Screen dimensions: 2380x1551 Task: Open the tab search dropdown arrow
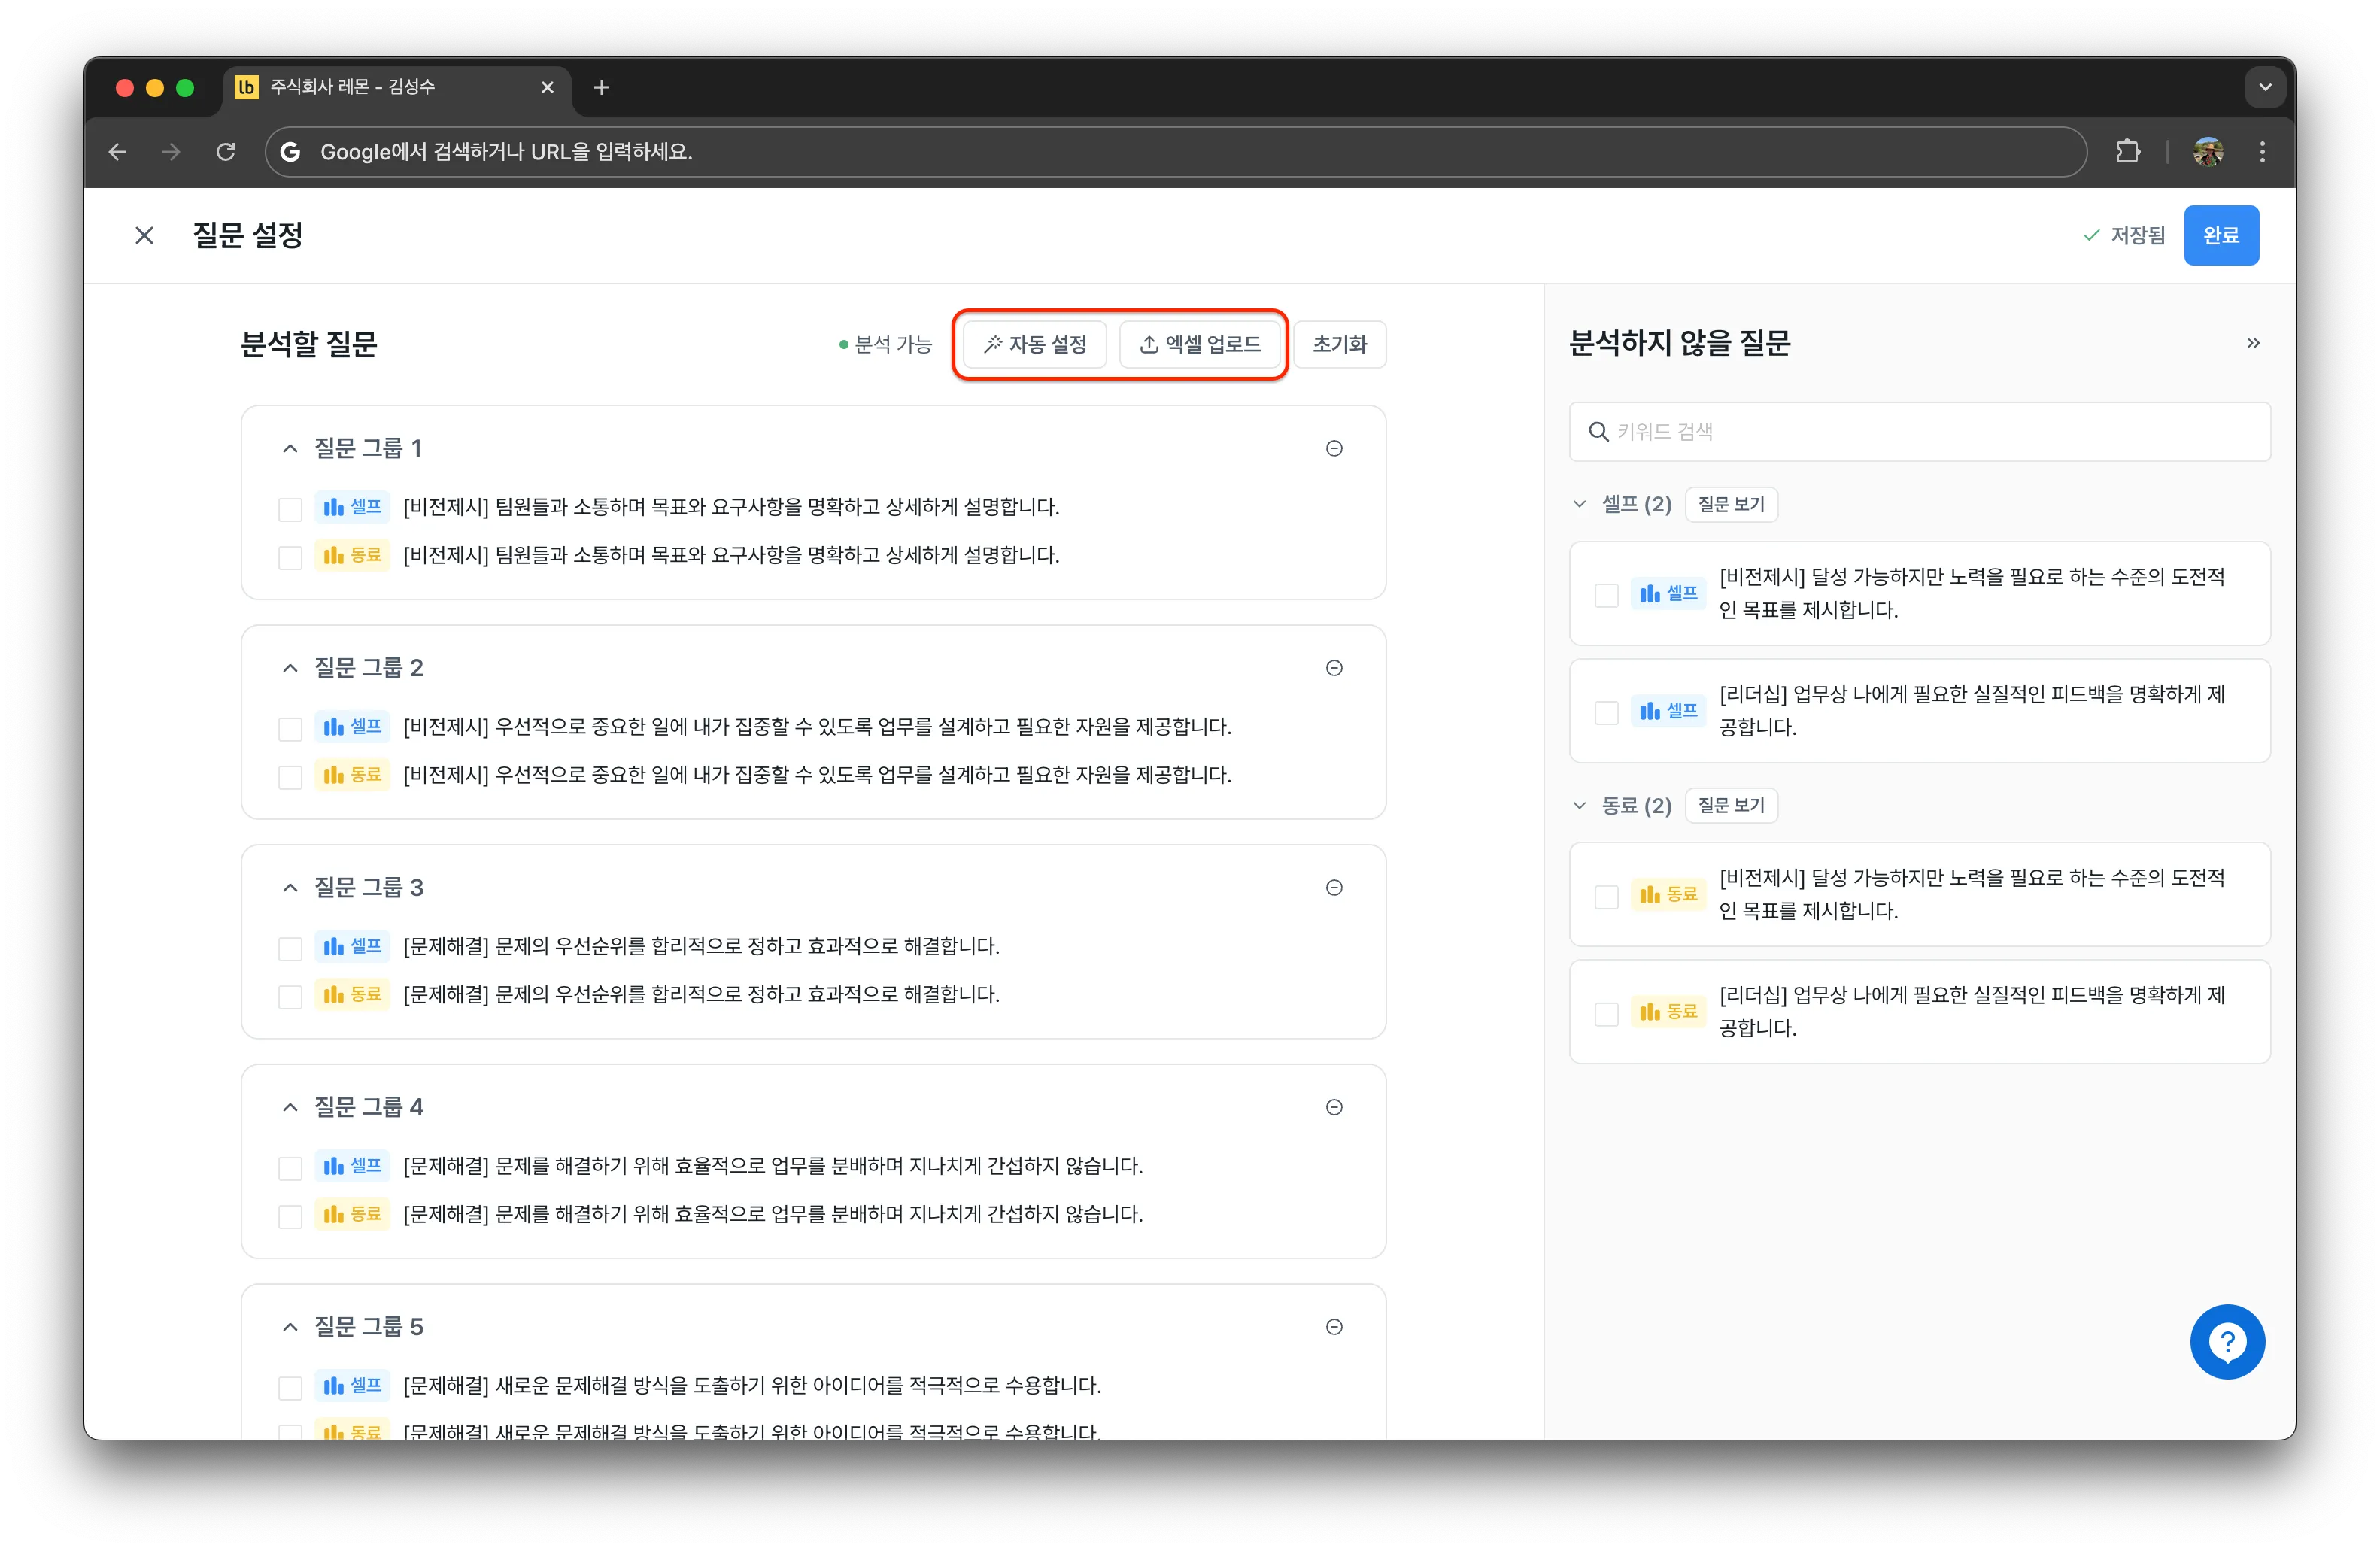point(2265,88)
